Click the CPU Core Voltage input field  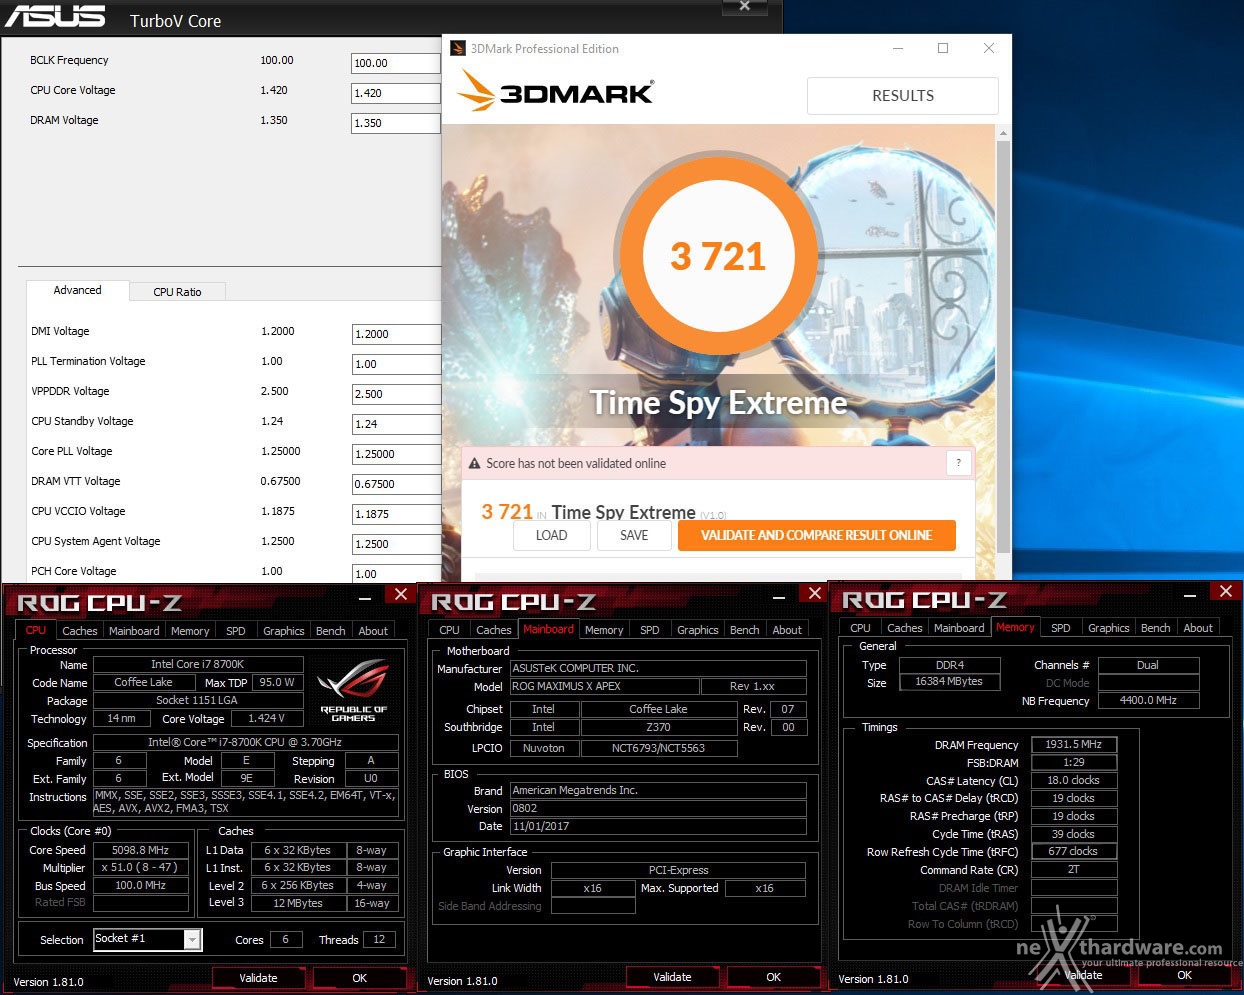396,93
